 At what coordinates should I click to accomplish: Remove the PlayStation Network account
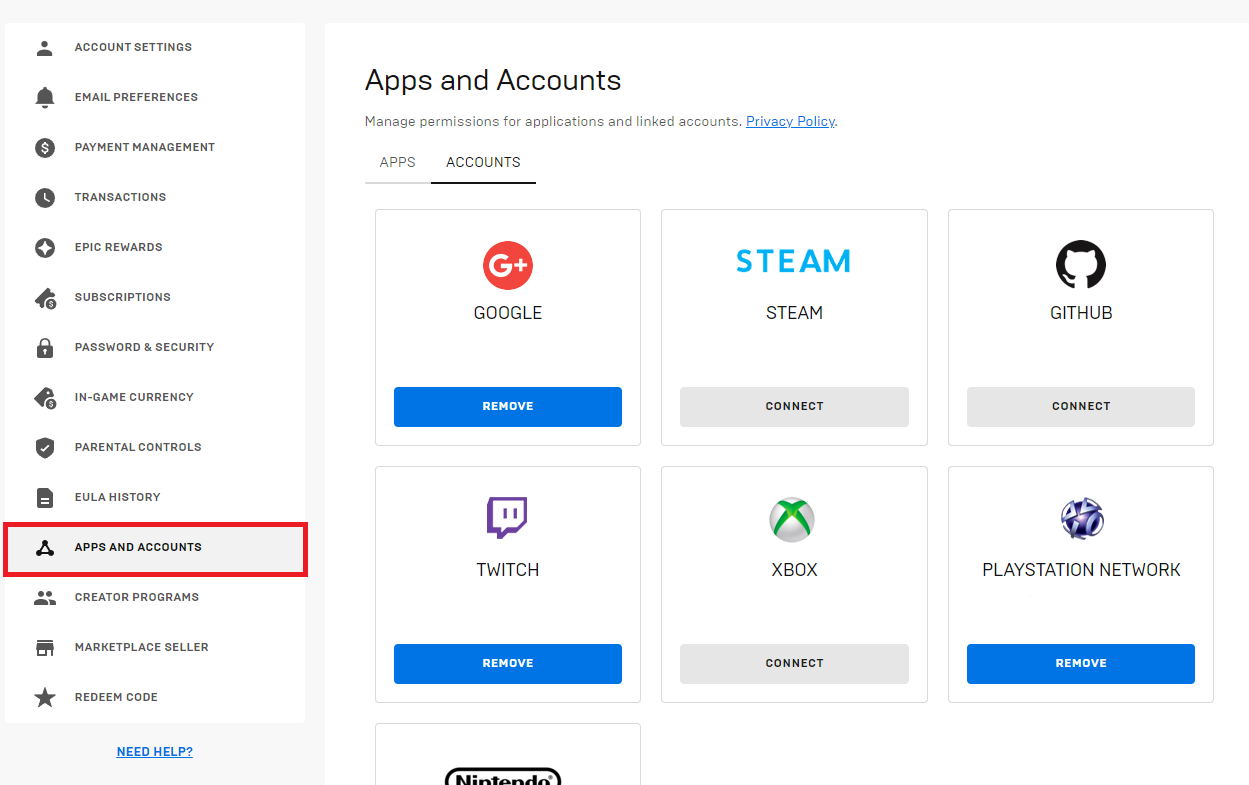tap(1080, 664)
